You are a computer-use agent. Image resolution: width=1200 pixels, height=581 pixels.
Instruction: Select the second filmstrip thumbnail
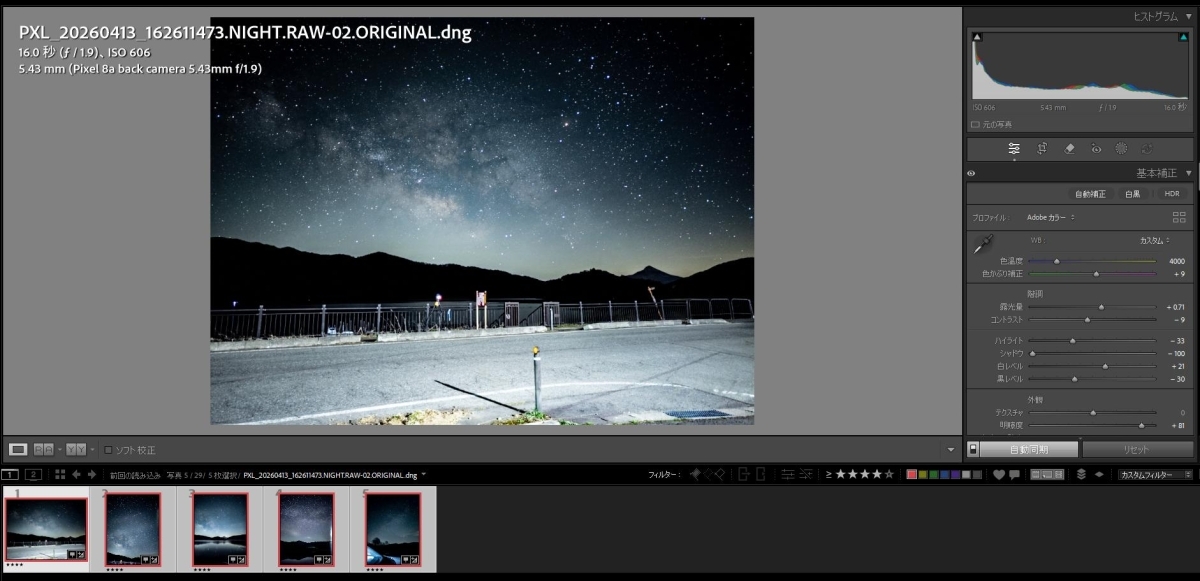click(x=132, y=528)
